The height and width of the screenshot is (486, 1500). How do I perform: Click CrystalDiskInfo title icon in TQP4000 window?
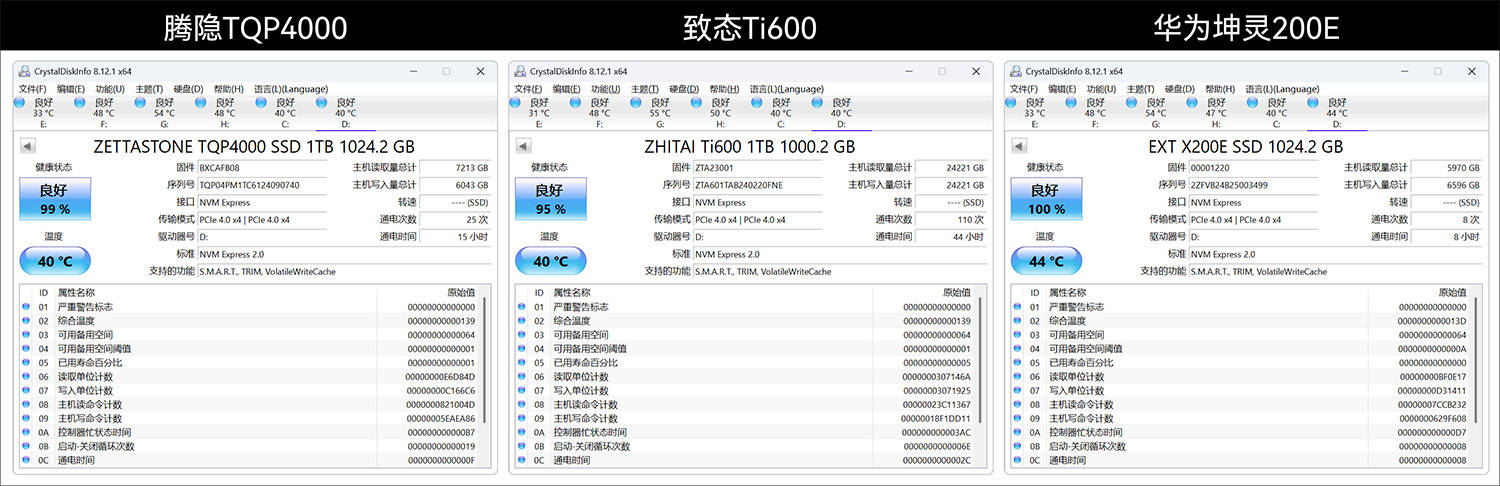(22, 71)
